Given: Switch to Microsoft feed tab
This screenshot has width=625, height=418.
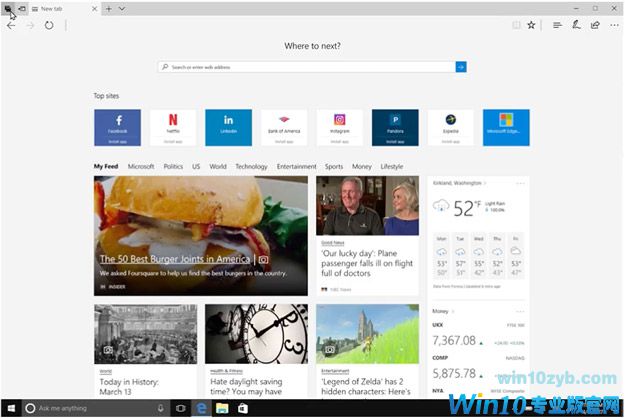Looking at the screenshot, I should pos(141,167).
